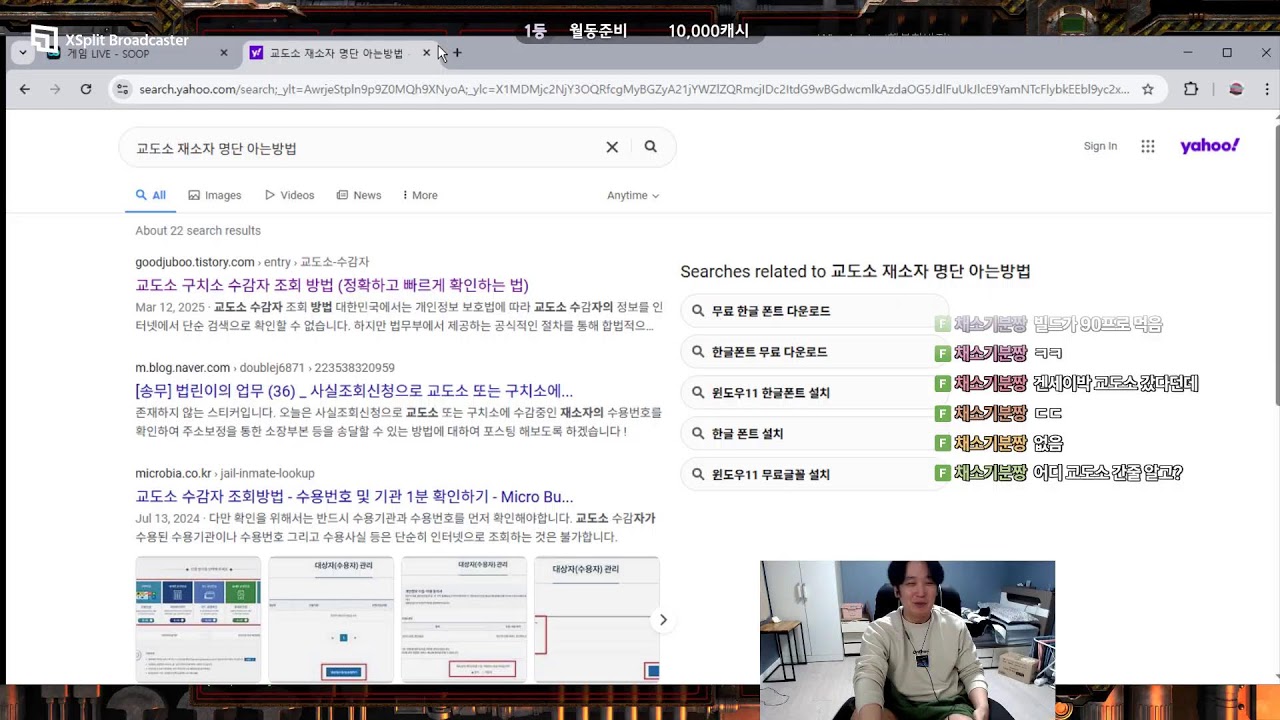Open a new browser tab

(457, 53)
